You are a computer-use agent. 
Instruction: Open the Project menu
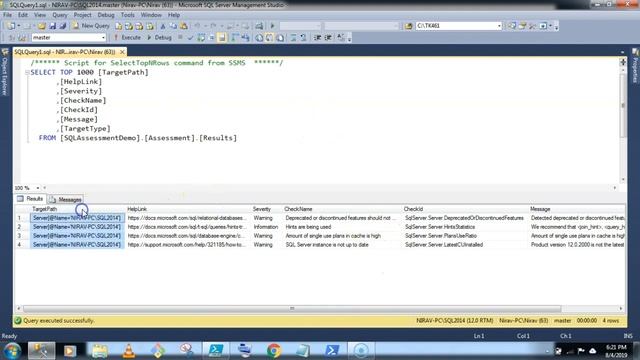click(82, 15)
